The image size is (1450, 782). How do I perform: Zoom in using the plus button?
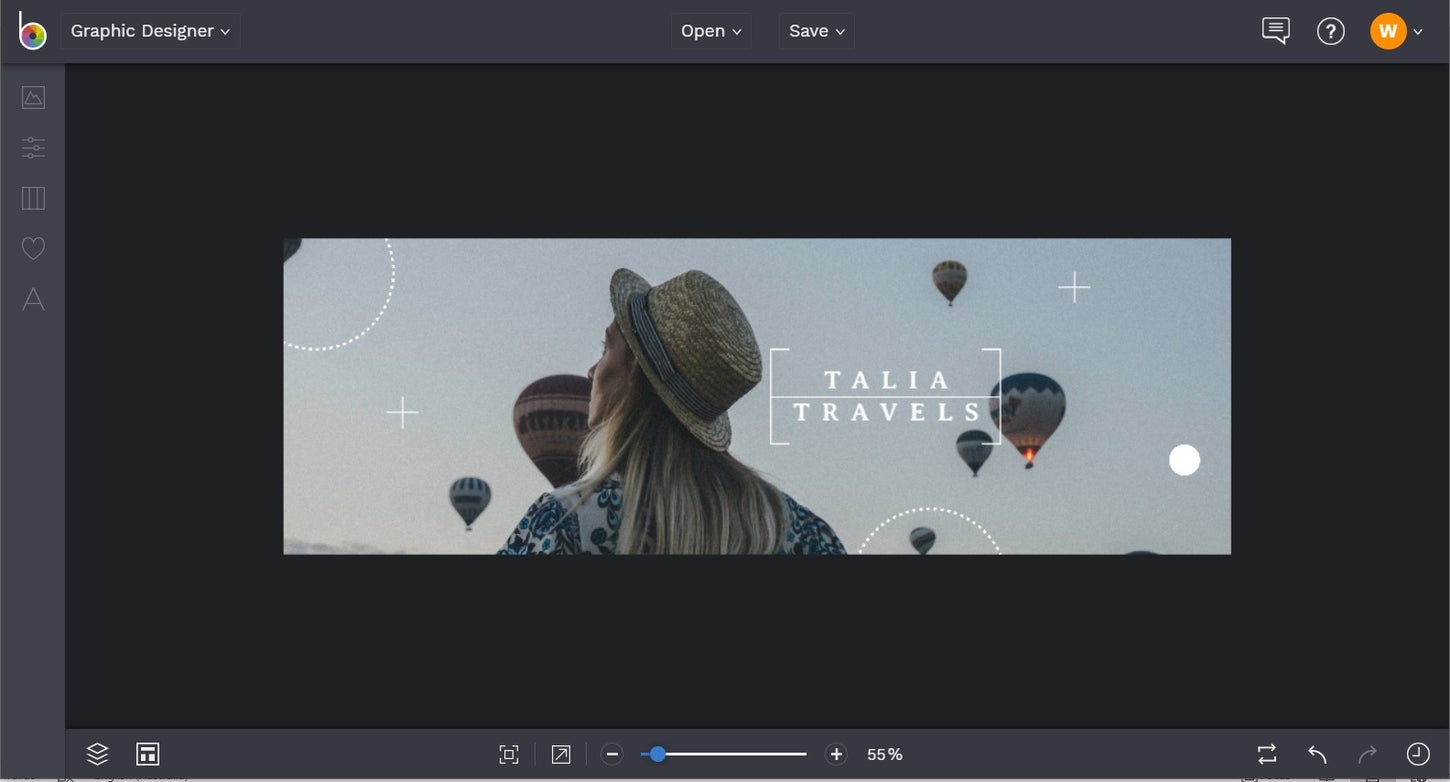pos(836,754)
